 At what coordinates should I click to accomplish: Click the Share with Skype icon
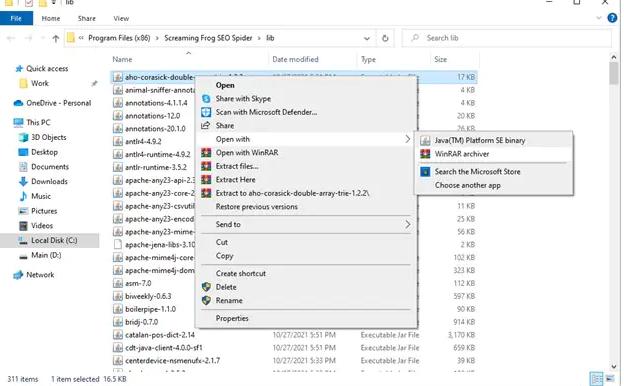206,99
